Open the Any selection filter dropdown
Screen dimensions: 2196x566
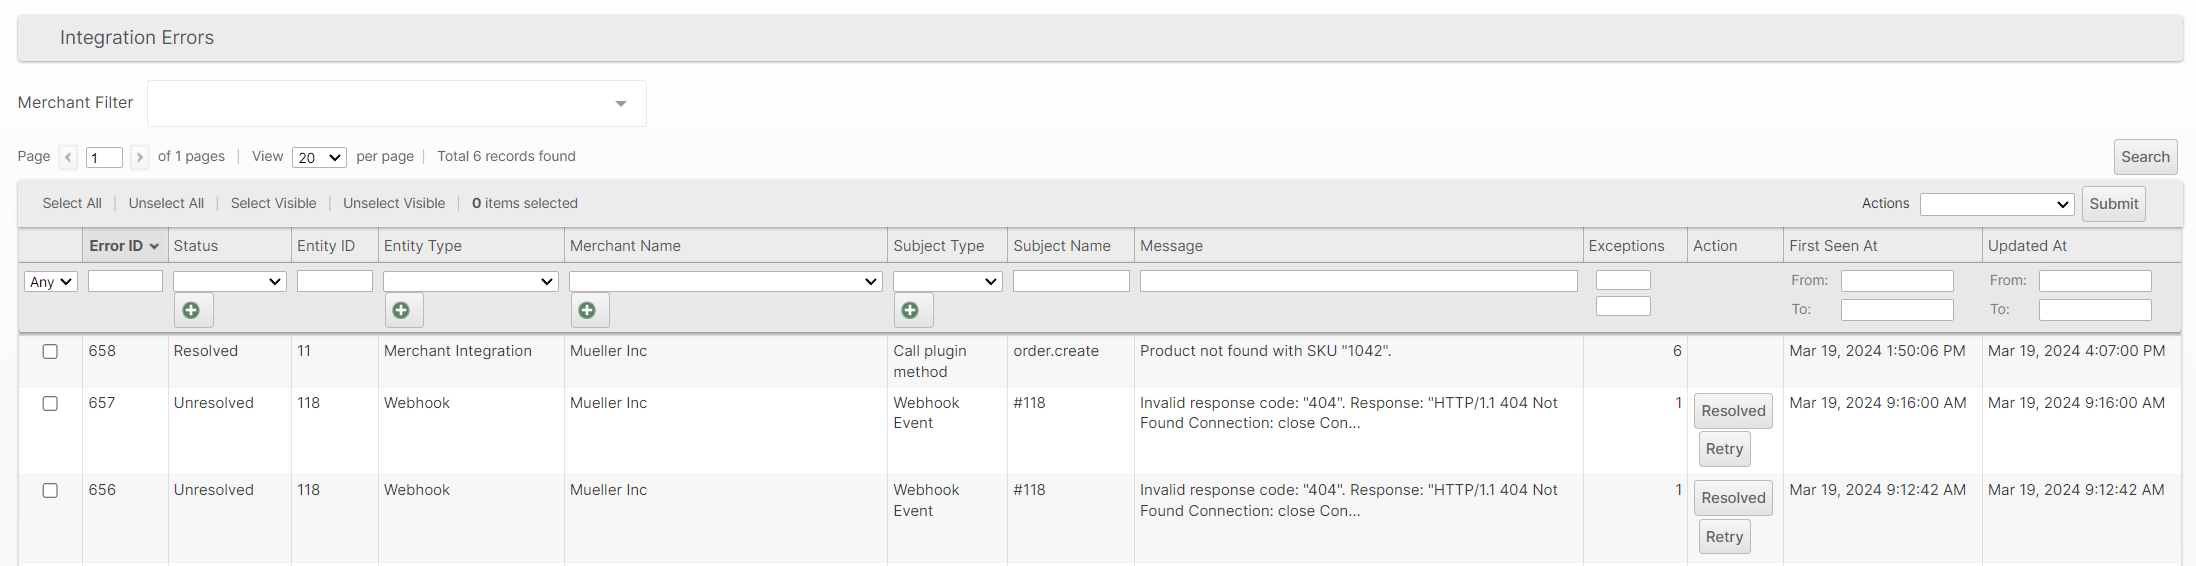click(x=50, y=282)
